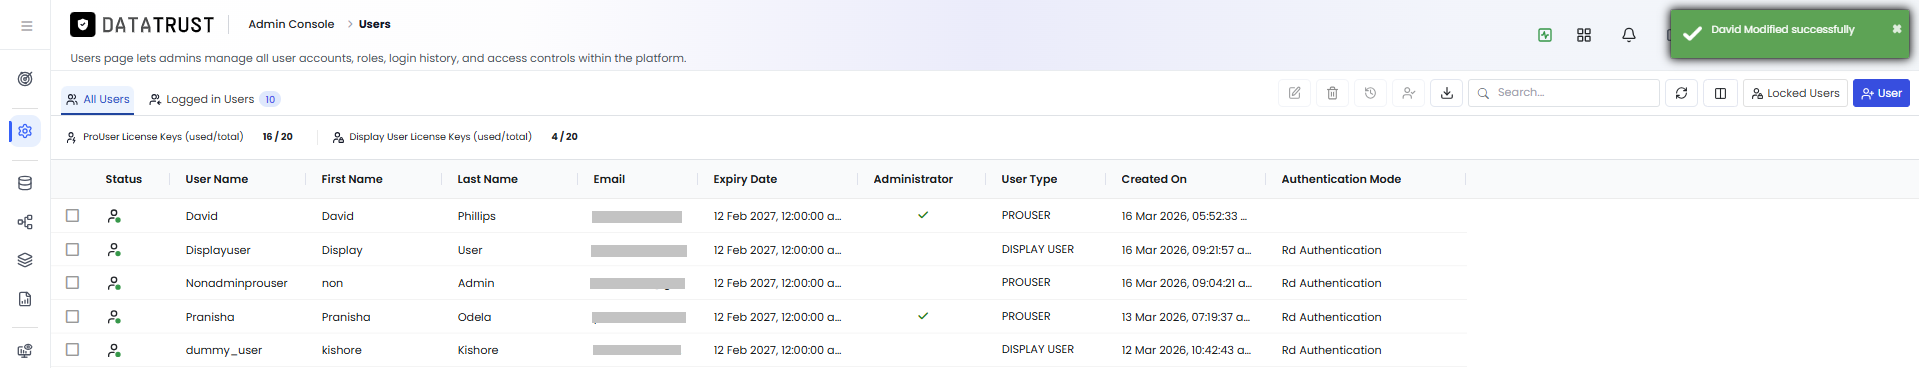Select the checkbox for the Pranisha row
The image size is (1919, 368).
click(x=72, y=316)
